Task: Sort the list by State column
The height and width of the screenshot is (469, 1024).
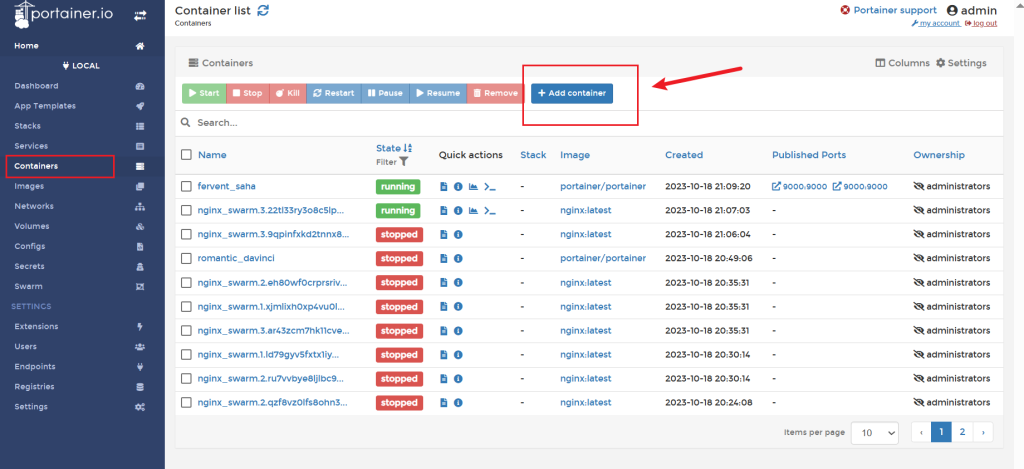Action: (x=388, y=148)
